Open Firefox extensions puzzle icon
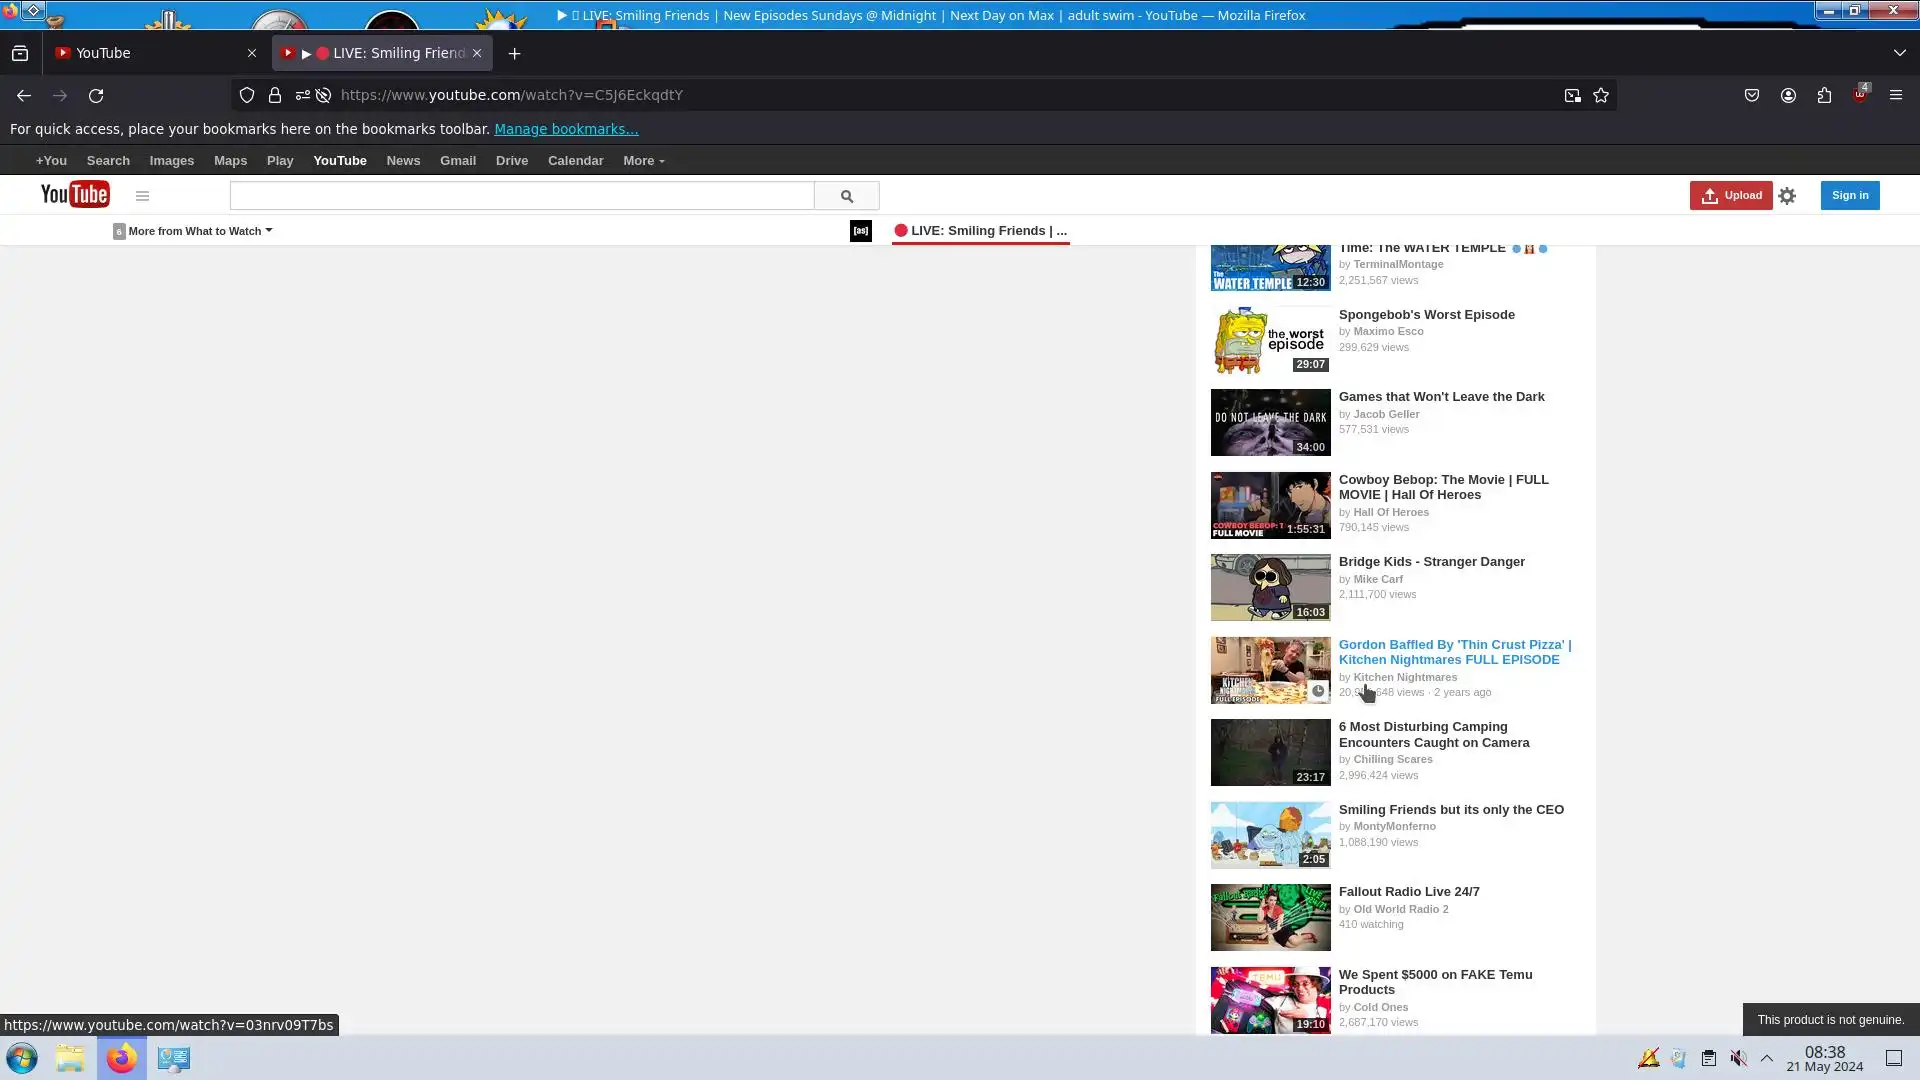 [1824, 95]
